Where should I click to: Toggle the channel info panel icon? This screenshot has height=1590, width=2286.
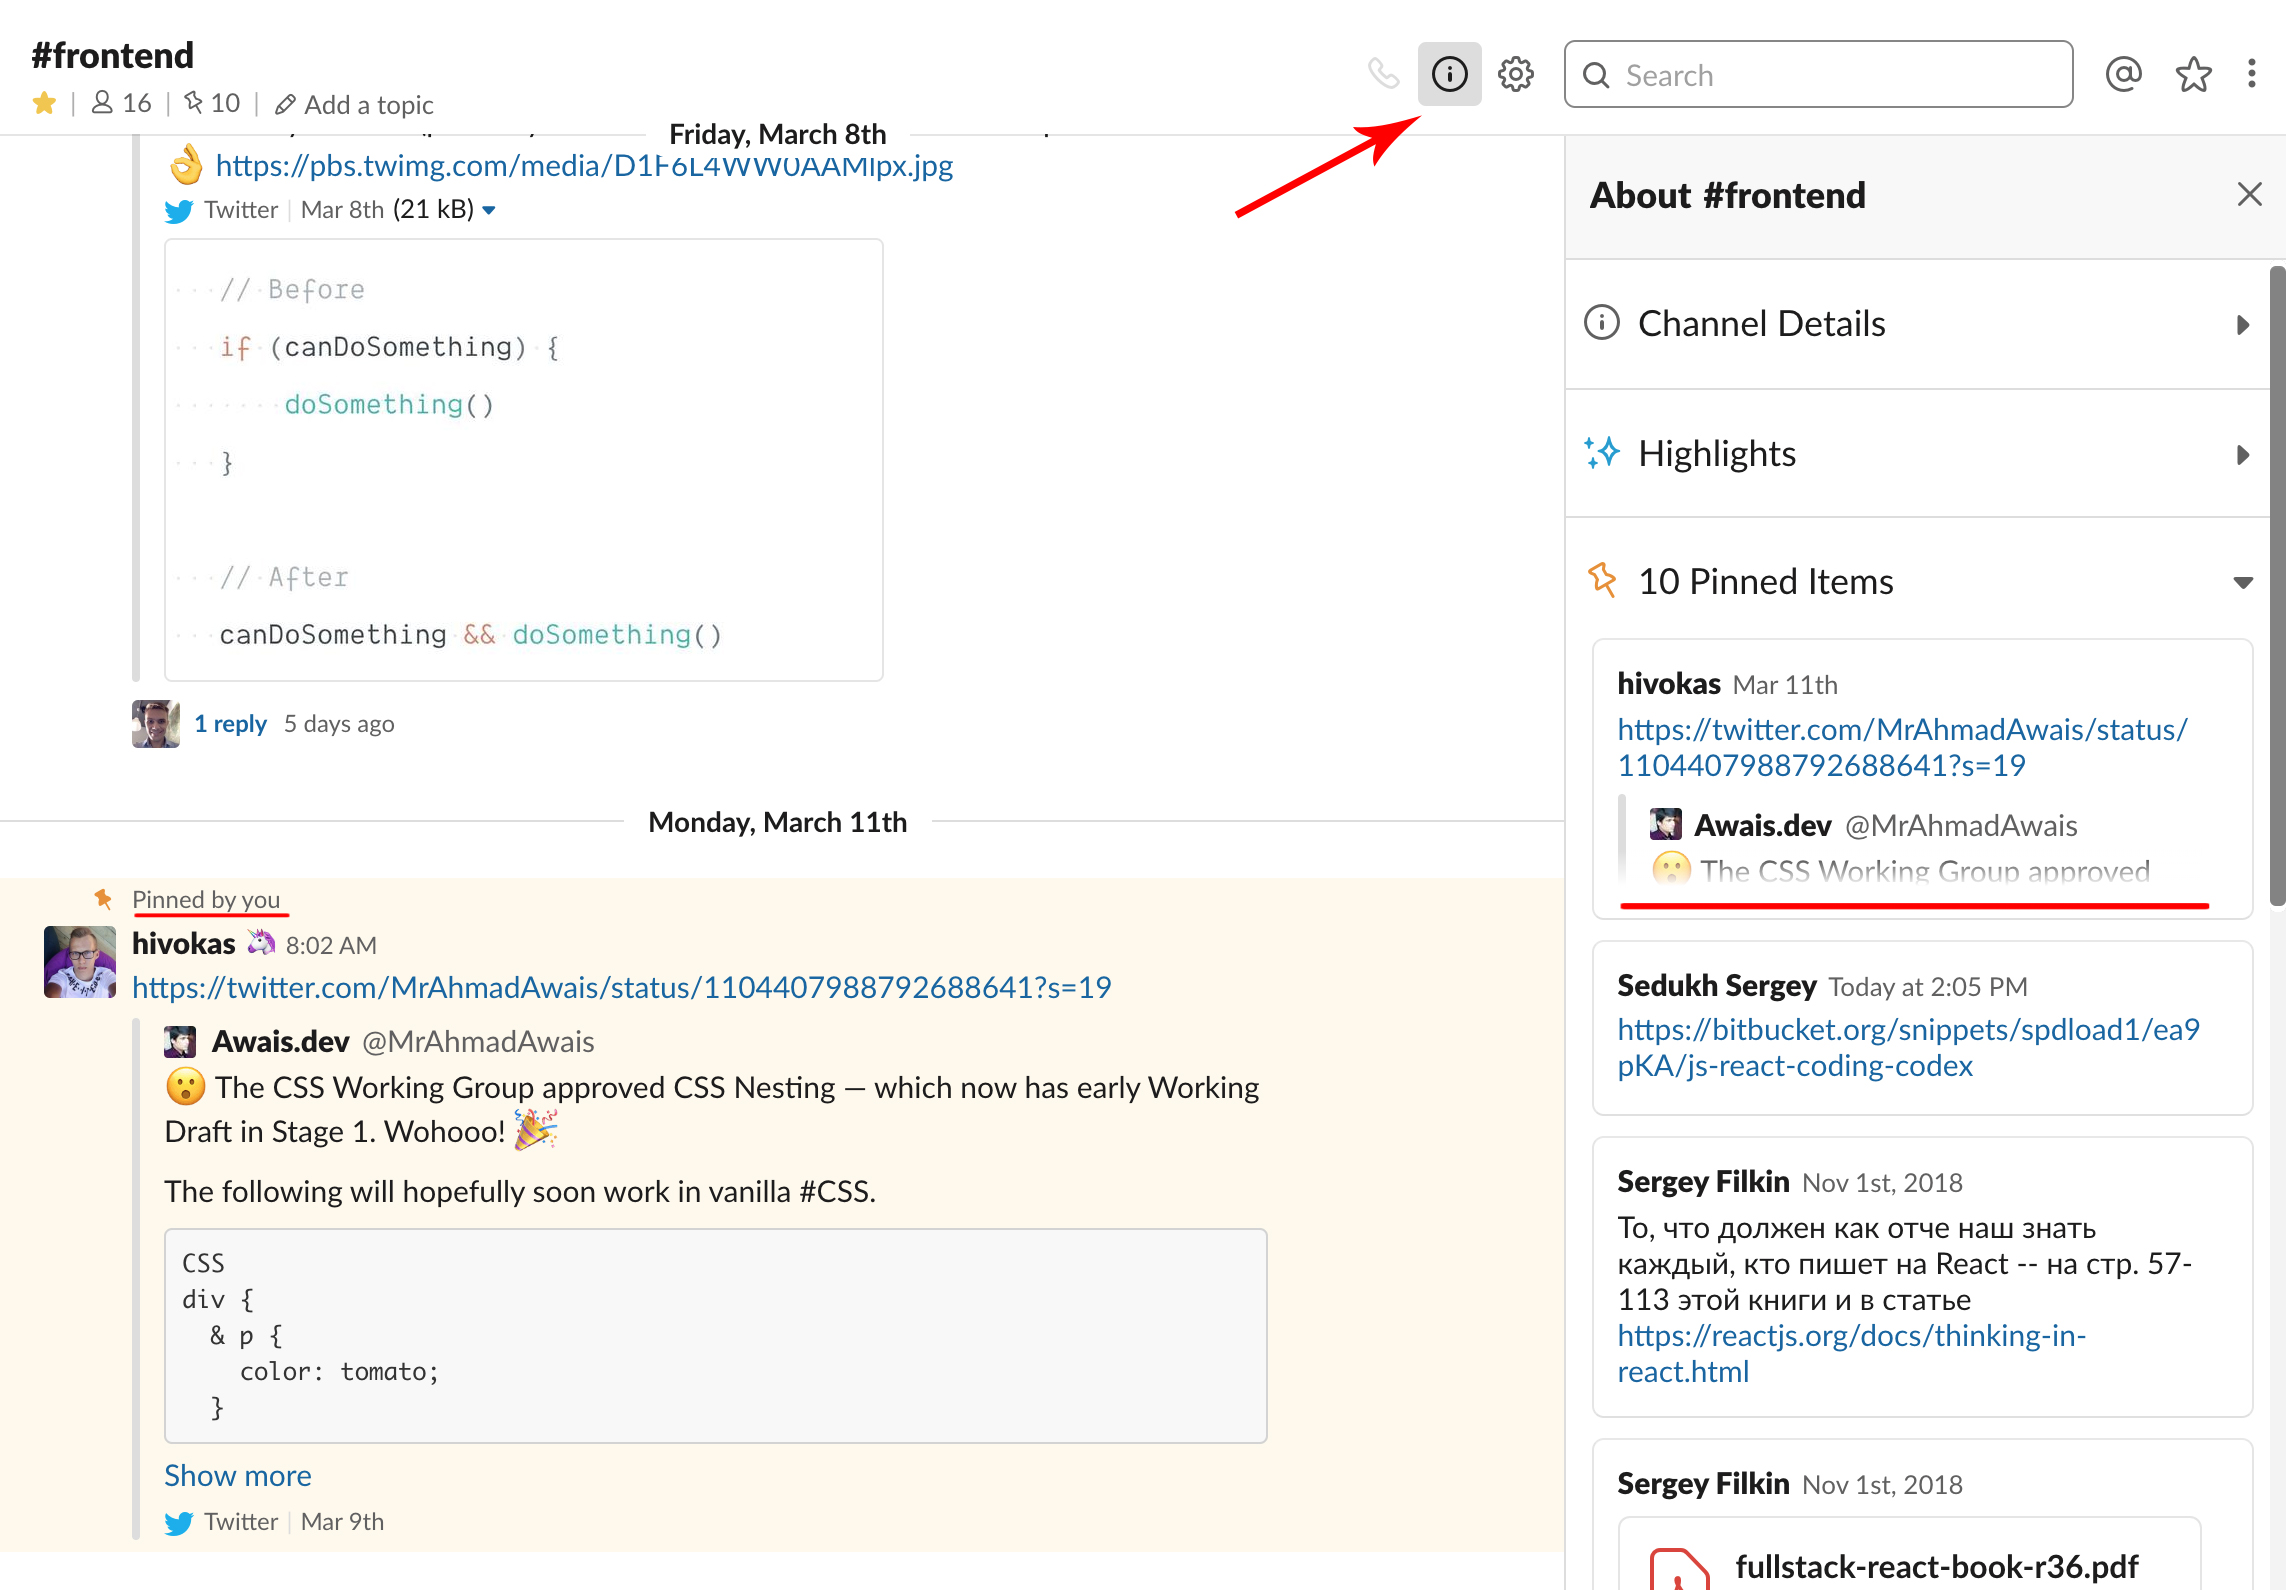click(1449, 74)
